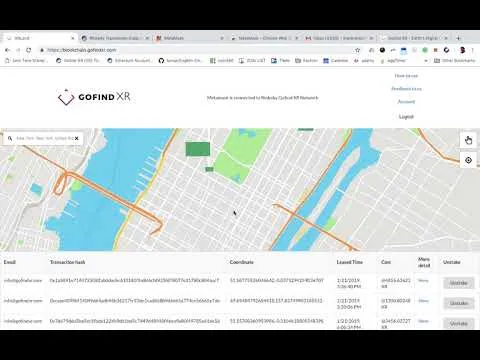Open Other Bookmarks folder
The height and width of the screenshot is (360, 480).
[x=455, y=61]
